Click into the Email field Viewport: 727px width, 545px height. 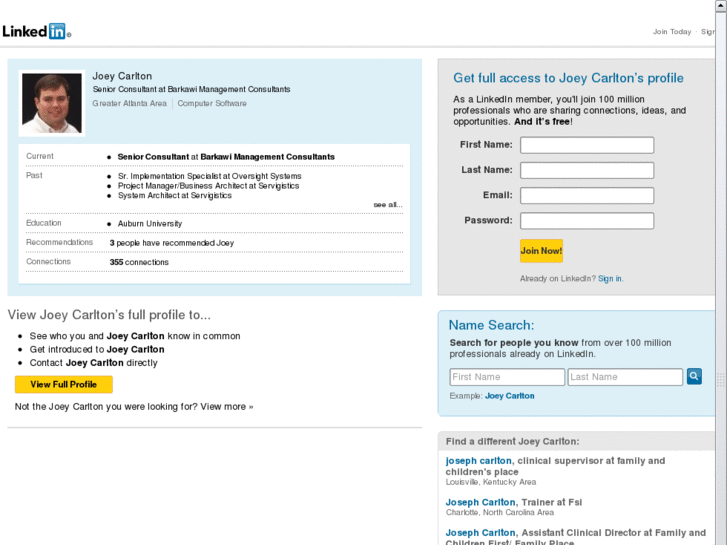click(587, 195)
